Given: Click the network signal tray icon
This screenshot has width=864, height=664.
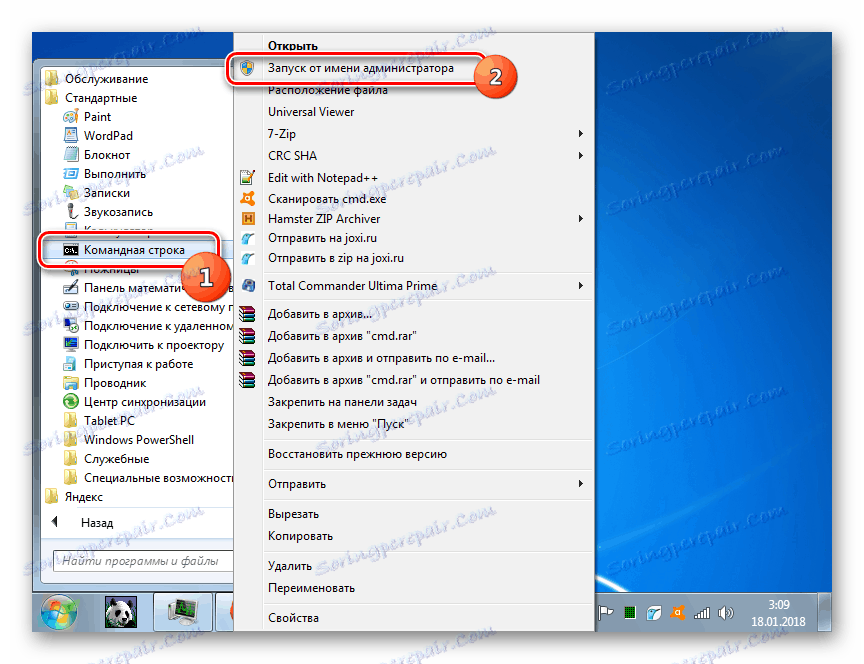Looking at the screenshot, I should point(701,613).
